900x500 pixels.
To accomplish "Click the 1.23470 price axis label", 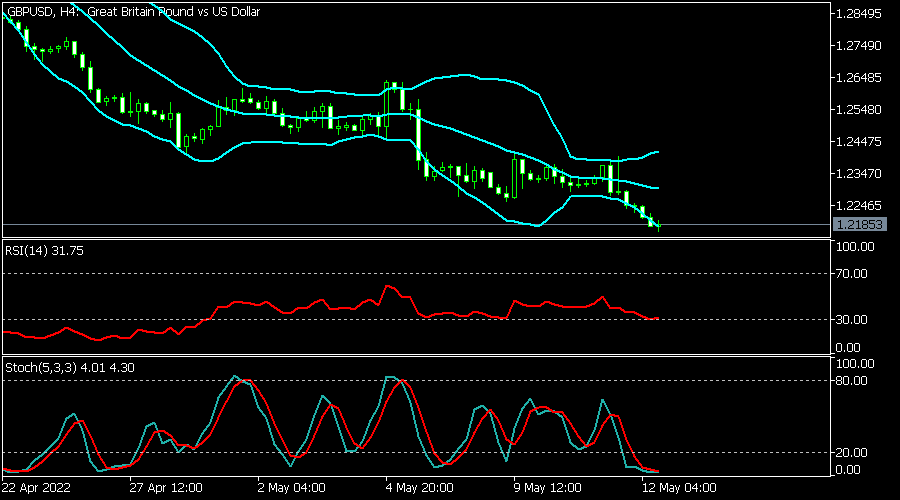I will (x=859, y=173).
